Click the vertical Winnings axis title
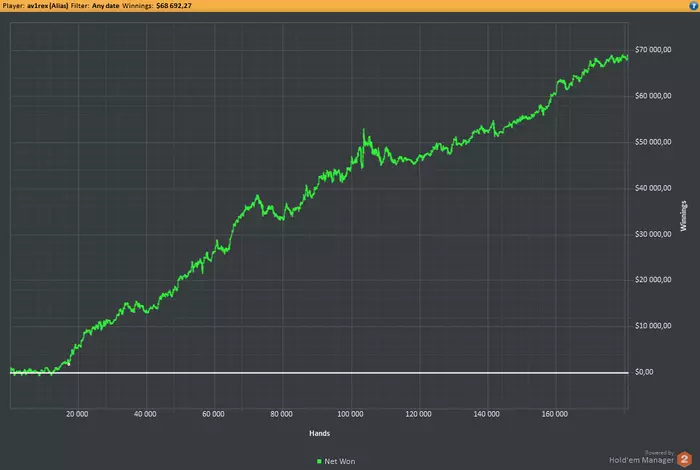The height and width of the screenshot is (470, 700). 683,216
